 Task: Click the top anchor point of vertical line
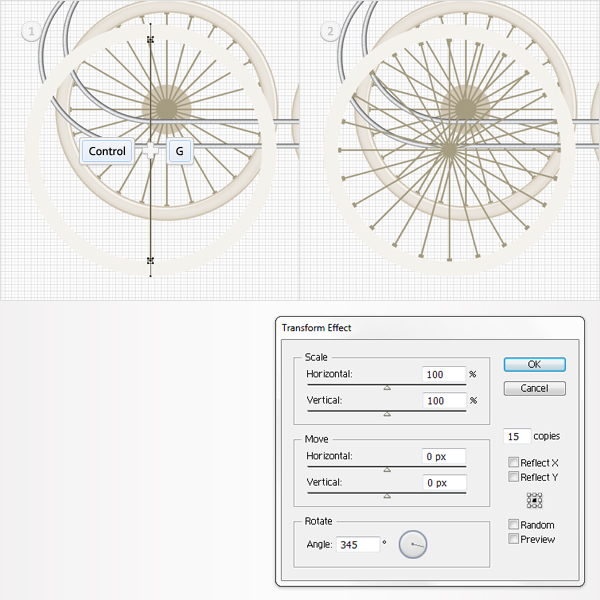[x=150, y=39]
